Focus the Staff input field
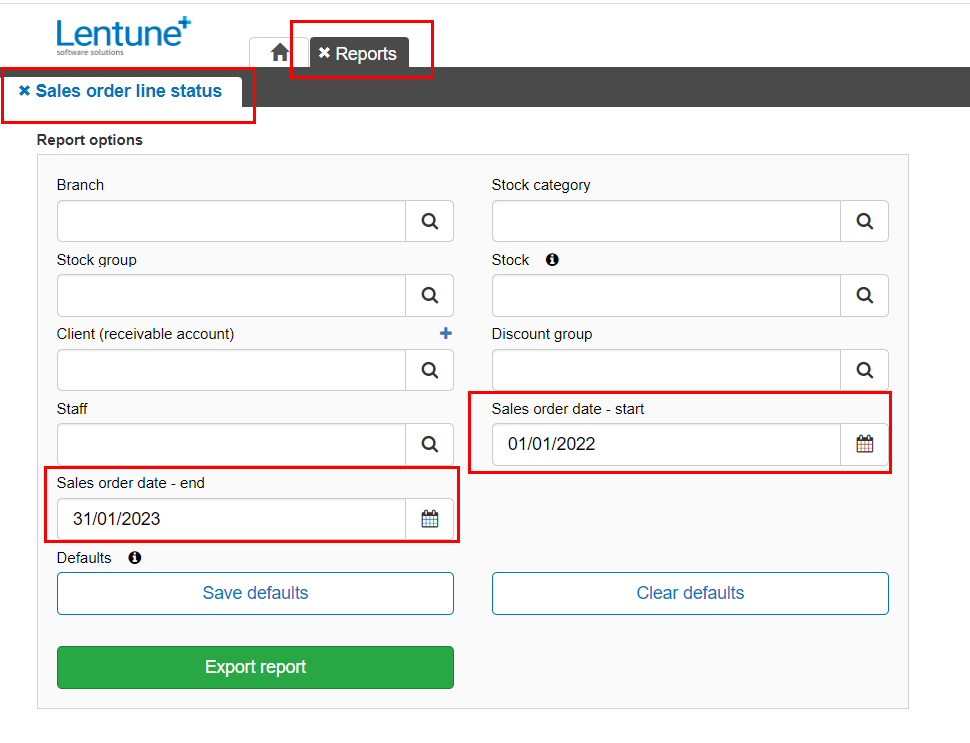Image resolution: width=970 pixels, height=743 pixels. pos(231,444)
